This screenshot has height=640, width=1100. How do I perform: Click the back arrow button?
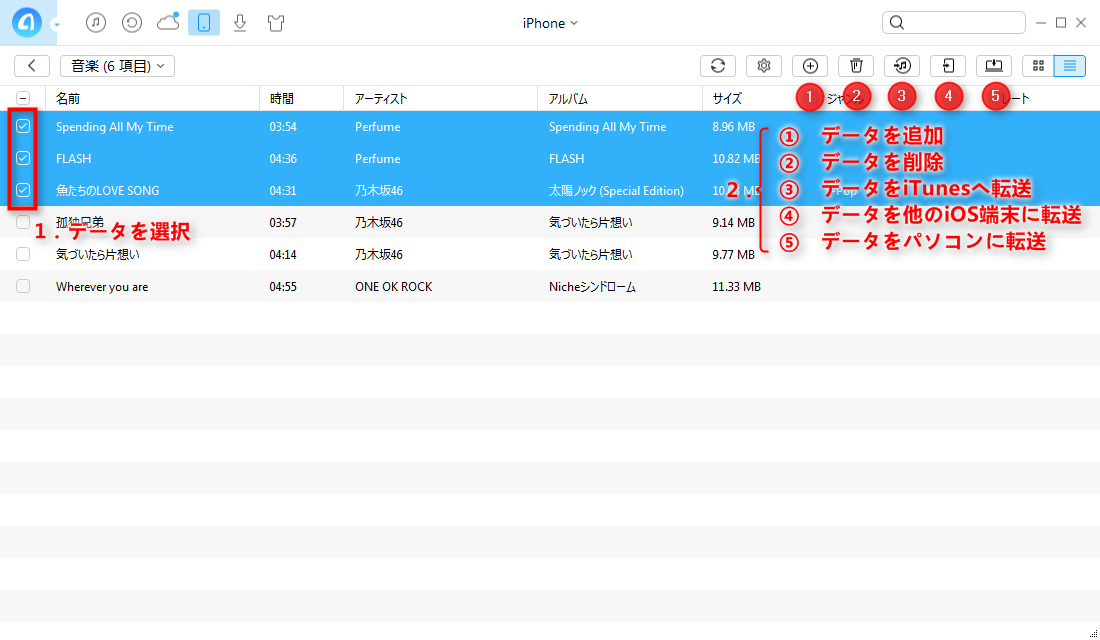point(32,66)
